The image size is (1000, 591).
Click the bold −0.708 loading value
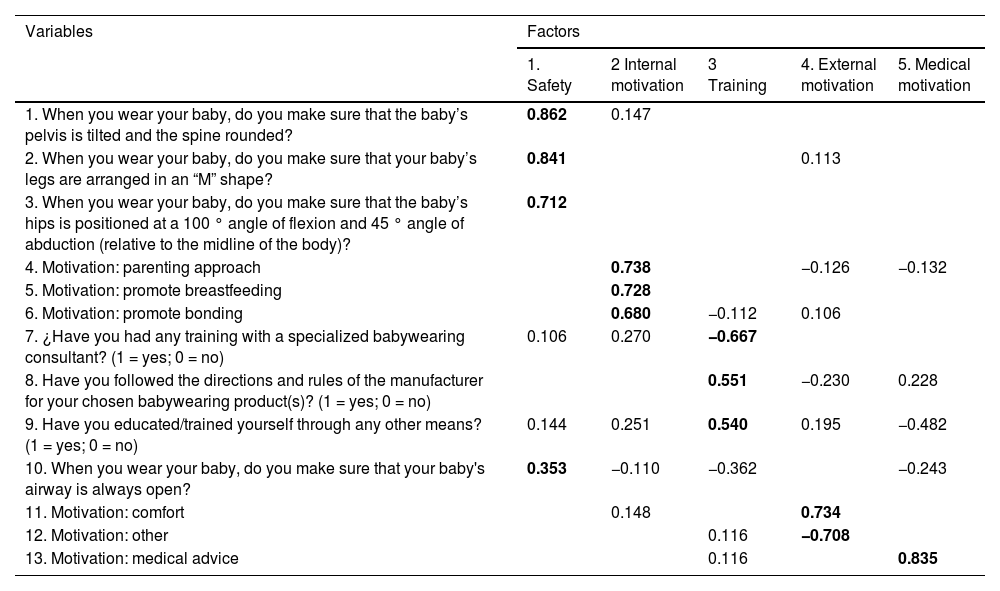coord(825,536)
